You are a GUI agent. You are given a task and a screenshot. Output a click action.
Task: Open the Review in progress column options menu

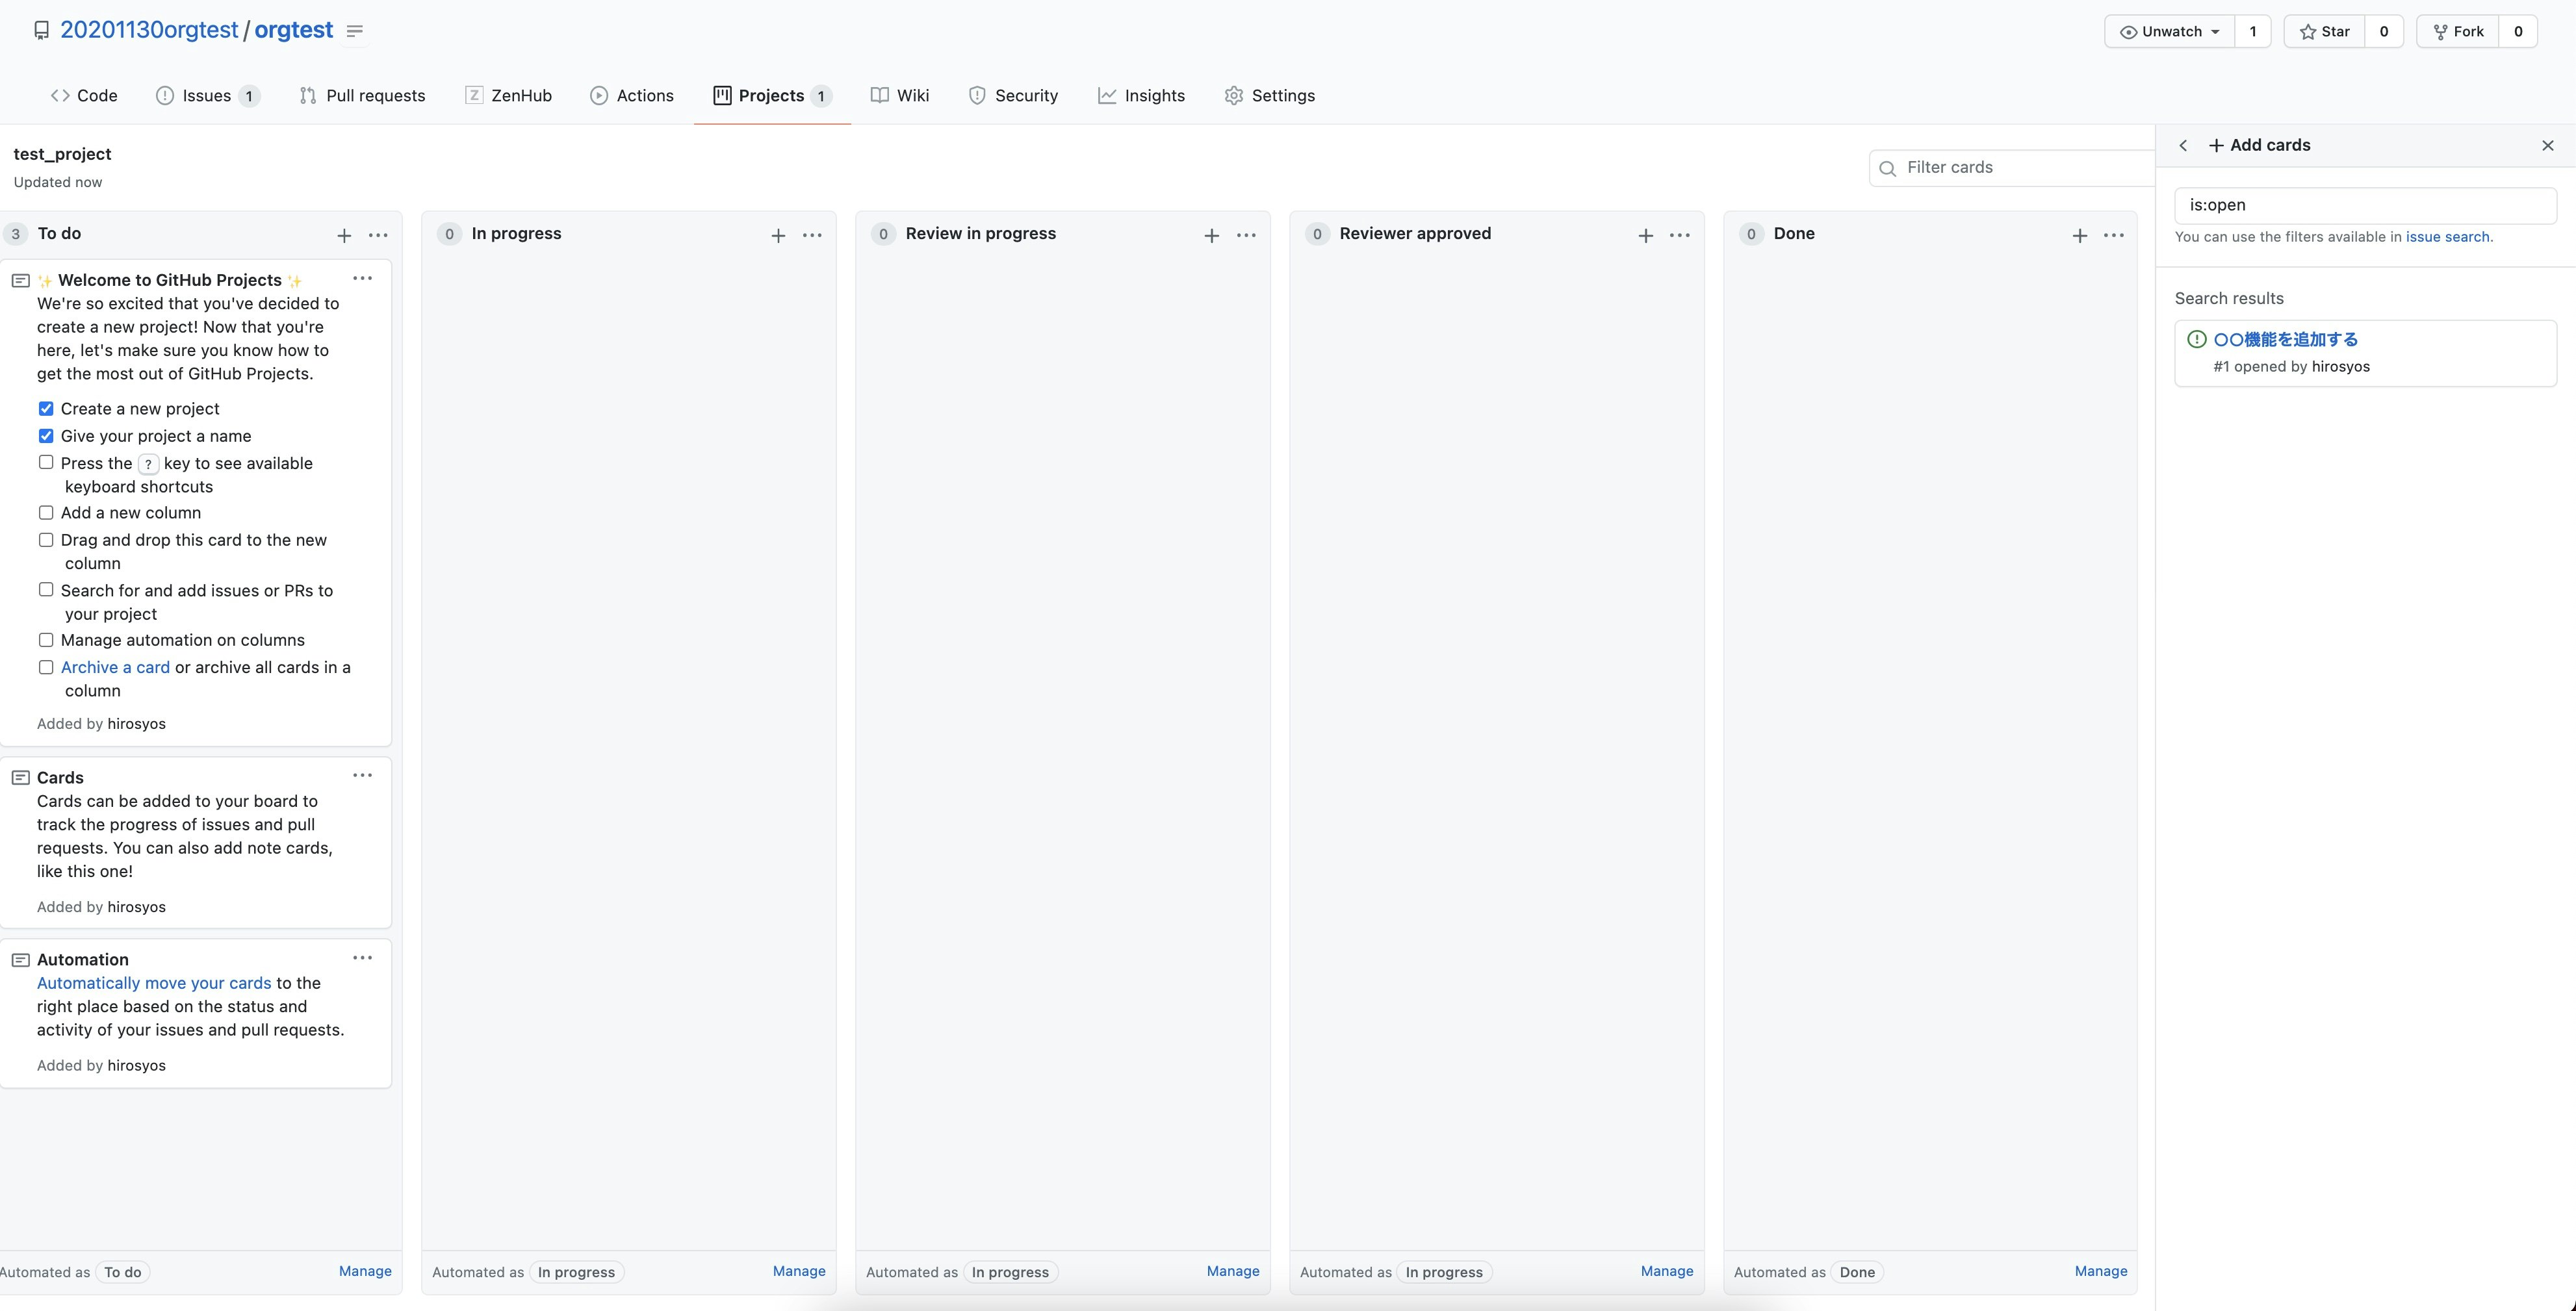tap(1246, 235)
